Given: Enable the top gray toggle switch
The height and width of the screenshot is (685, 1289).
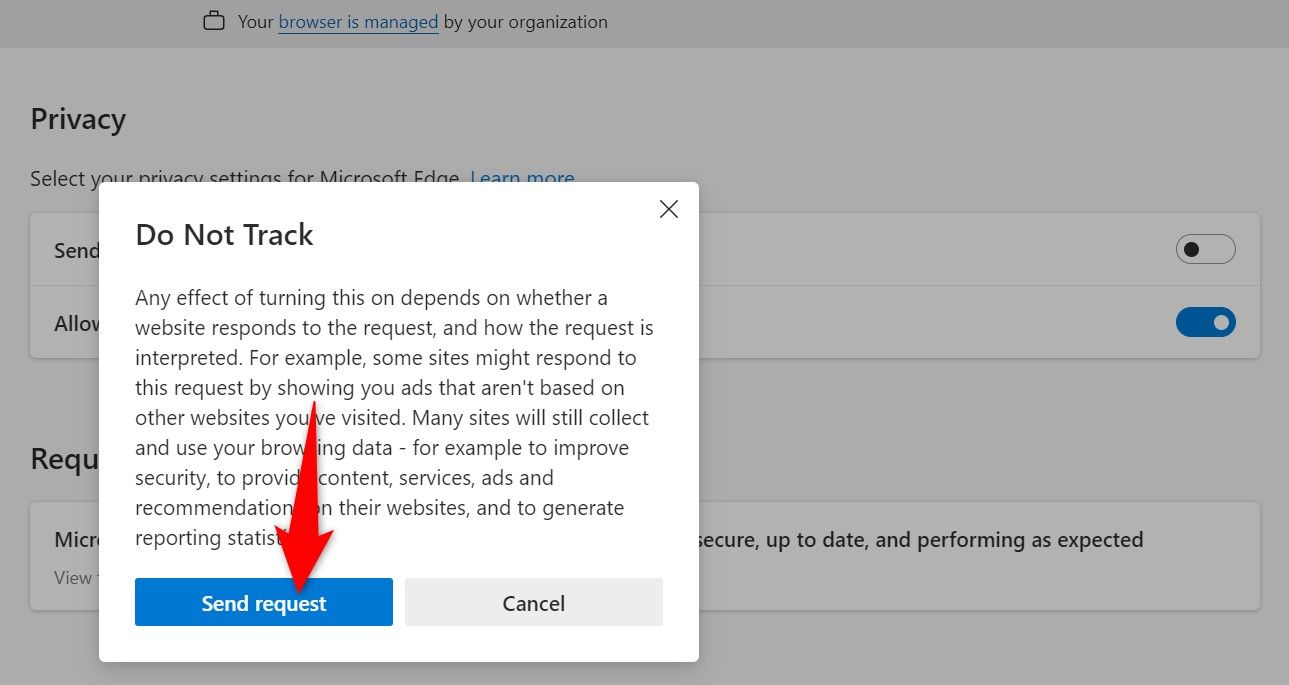Looking at the screenshot, I should pos(1206,249).
